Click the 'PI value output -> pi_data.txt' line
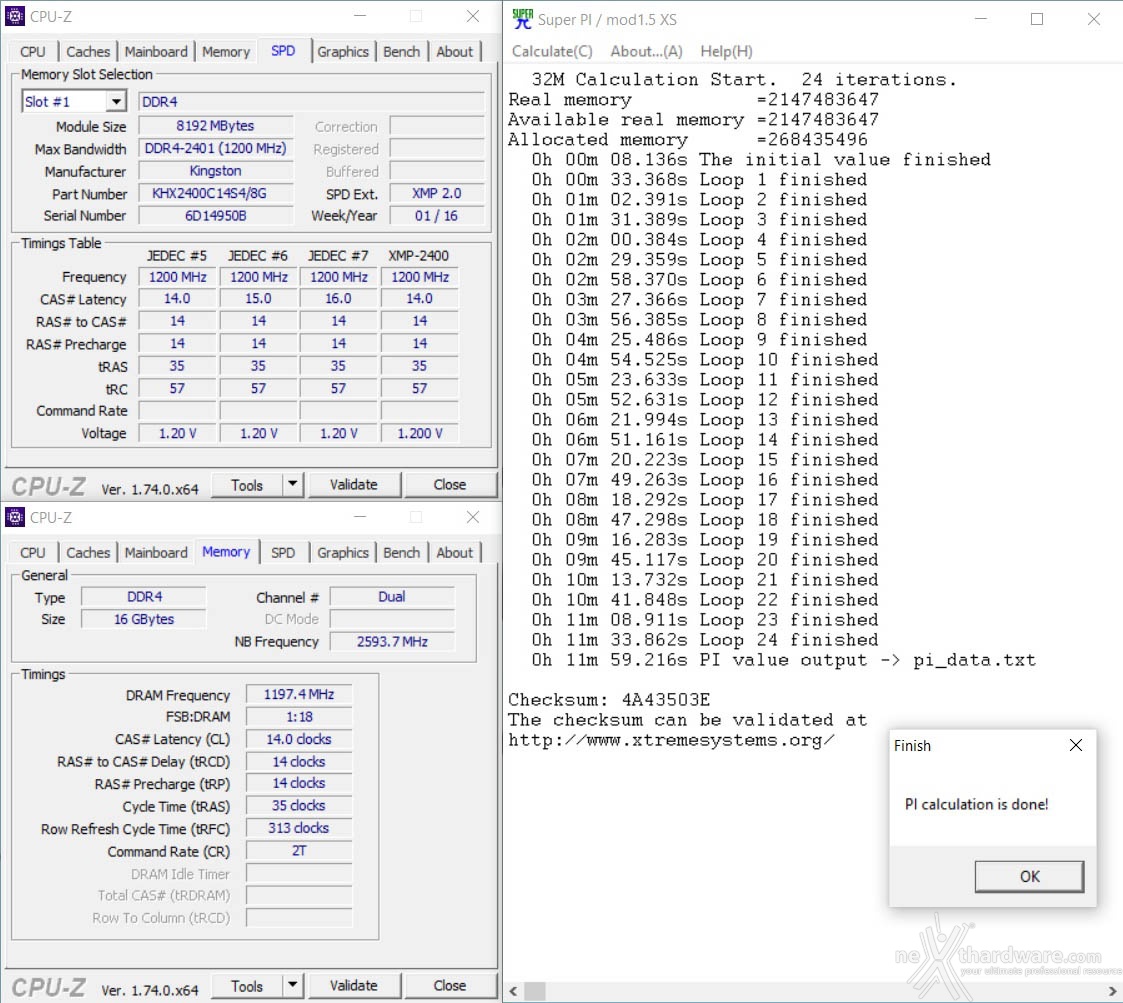The width and height of the screenshot is (1123, 1003). point(784,660)
